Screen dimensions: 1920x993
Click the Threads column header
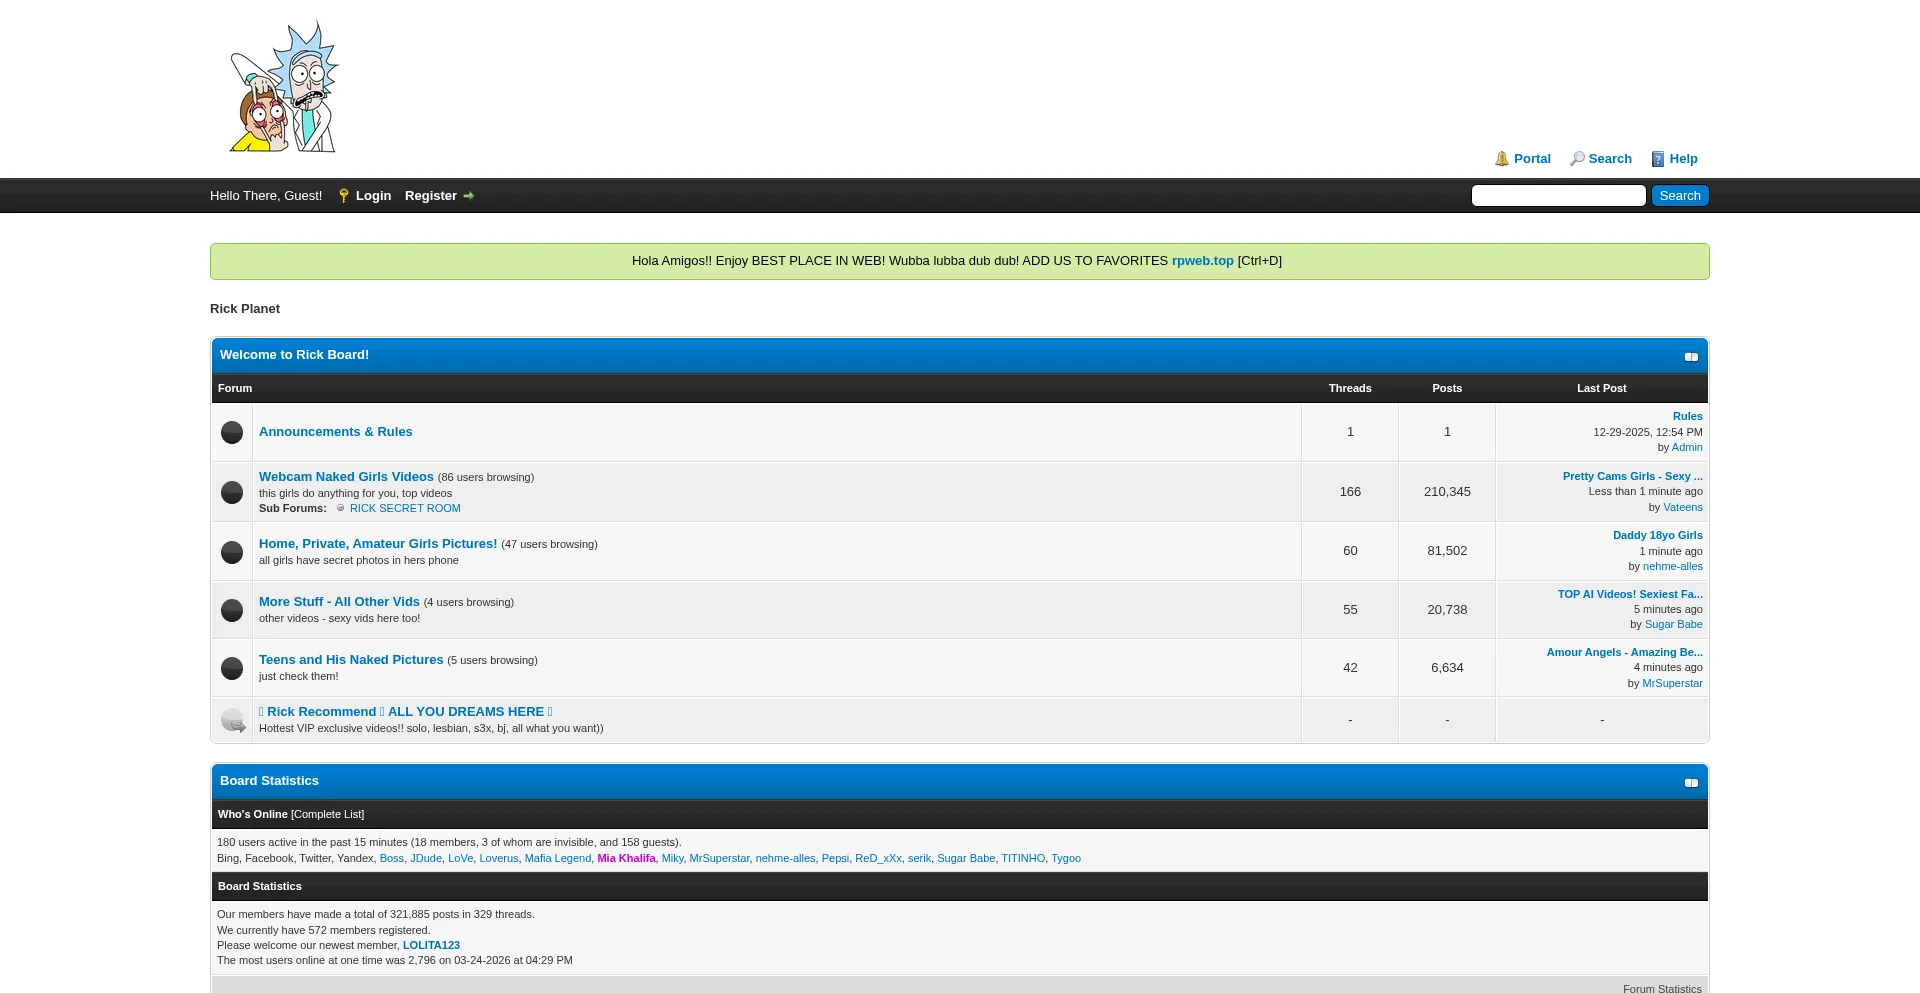(1350, 388)
